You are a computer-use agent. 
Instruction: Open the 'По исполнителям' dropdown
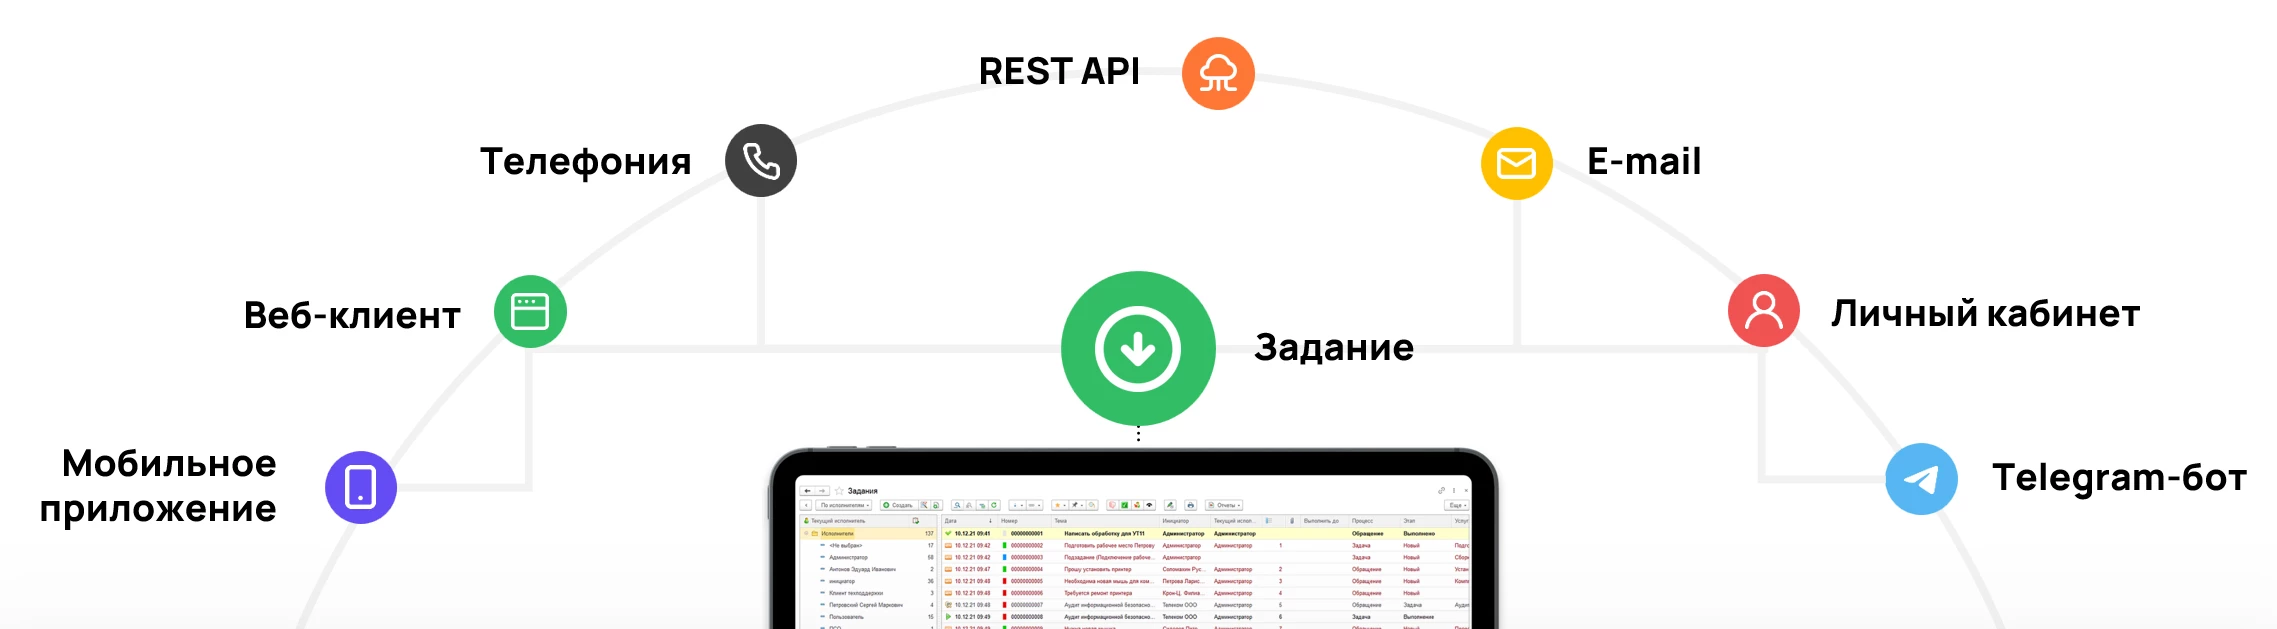pos(845,505)
